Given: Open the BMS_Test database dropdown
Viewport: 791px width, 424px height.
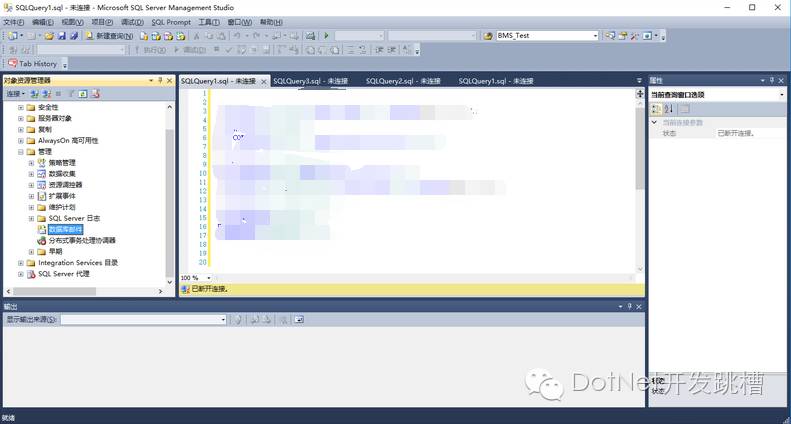Looking at the screenshot, I should 595,36.
